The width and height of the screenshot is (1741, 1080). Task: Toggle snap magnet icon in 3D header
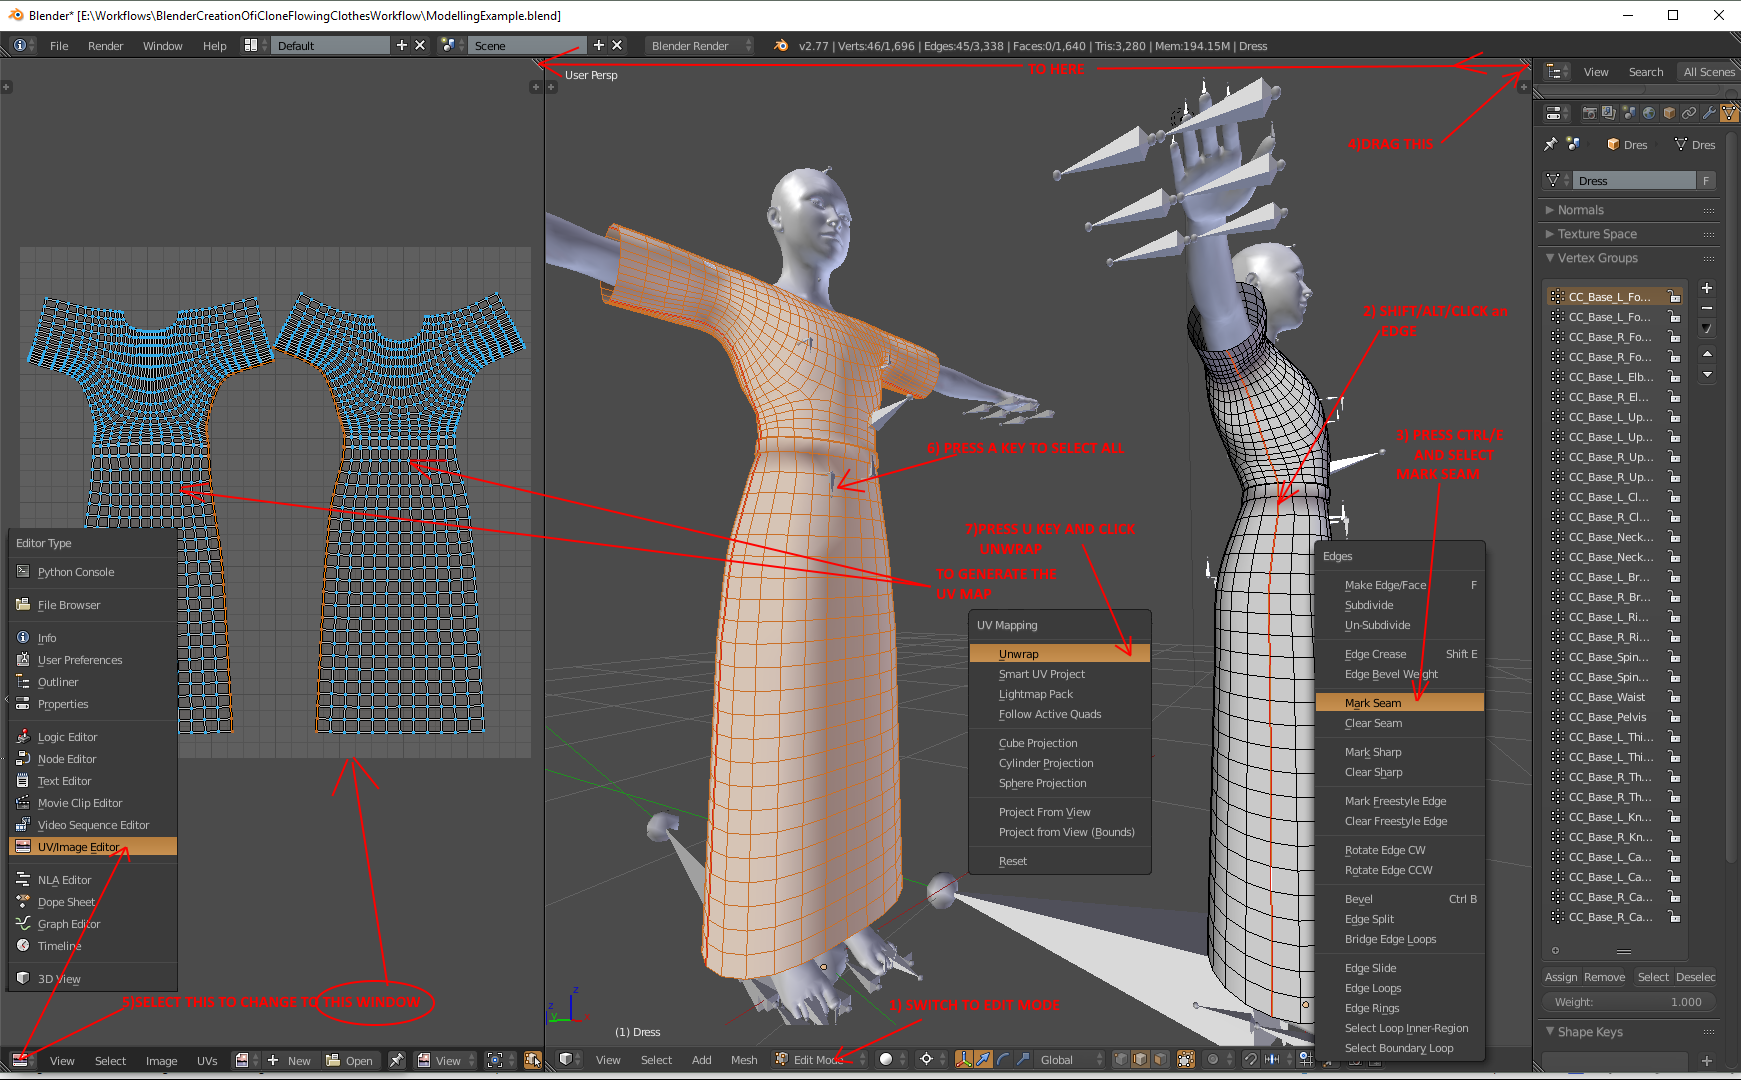point(1250,1059)
